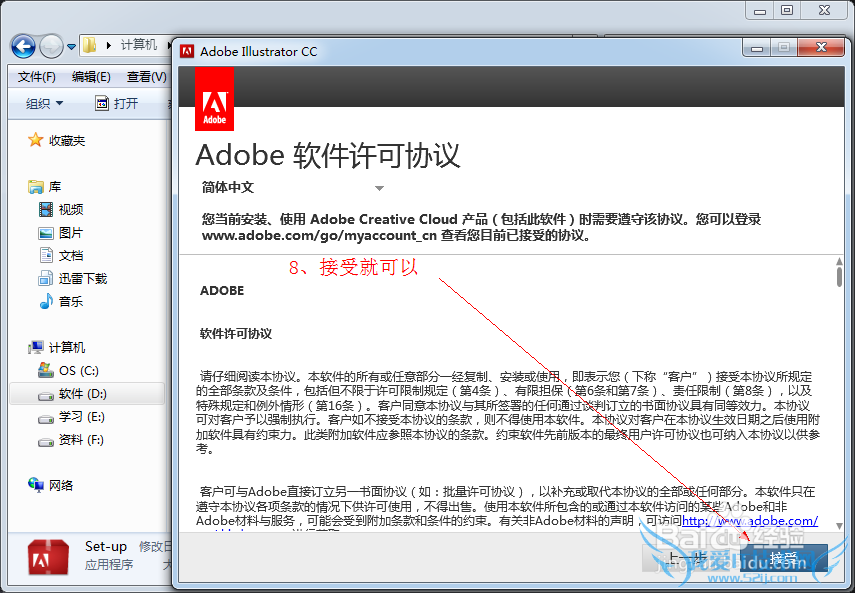855x593 pixels.
Task: Open the recent locations dropdown arrow in Explorer
Action: pyautogui.click(x=72, y=47)
